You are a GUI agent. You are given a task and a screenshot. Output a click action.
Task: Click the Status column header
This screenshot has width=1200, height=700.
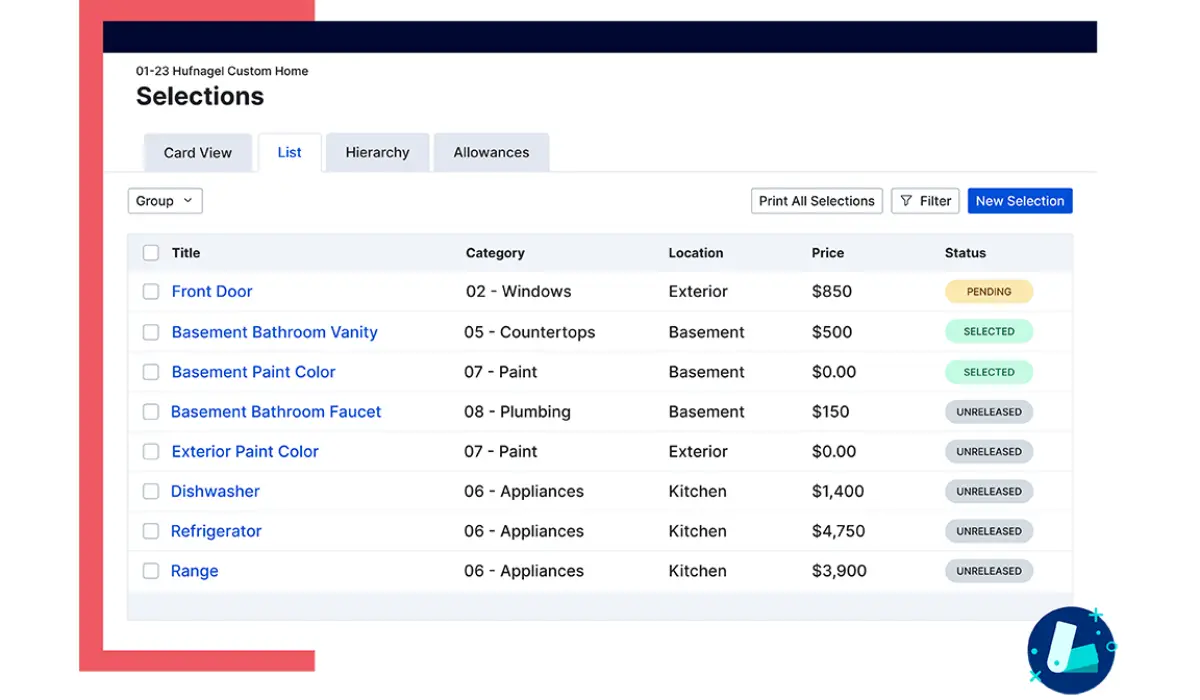coord(965,253)
